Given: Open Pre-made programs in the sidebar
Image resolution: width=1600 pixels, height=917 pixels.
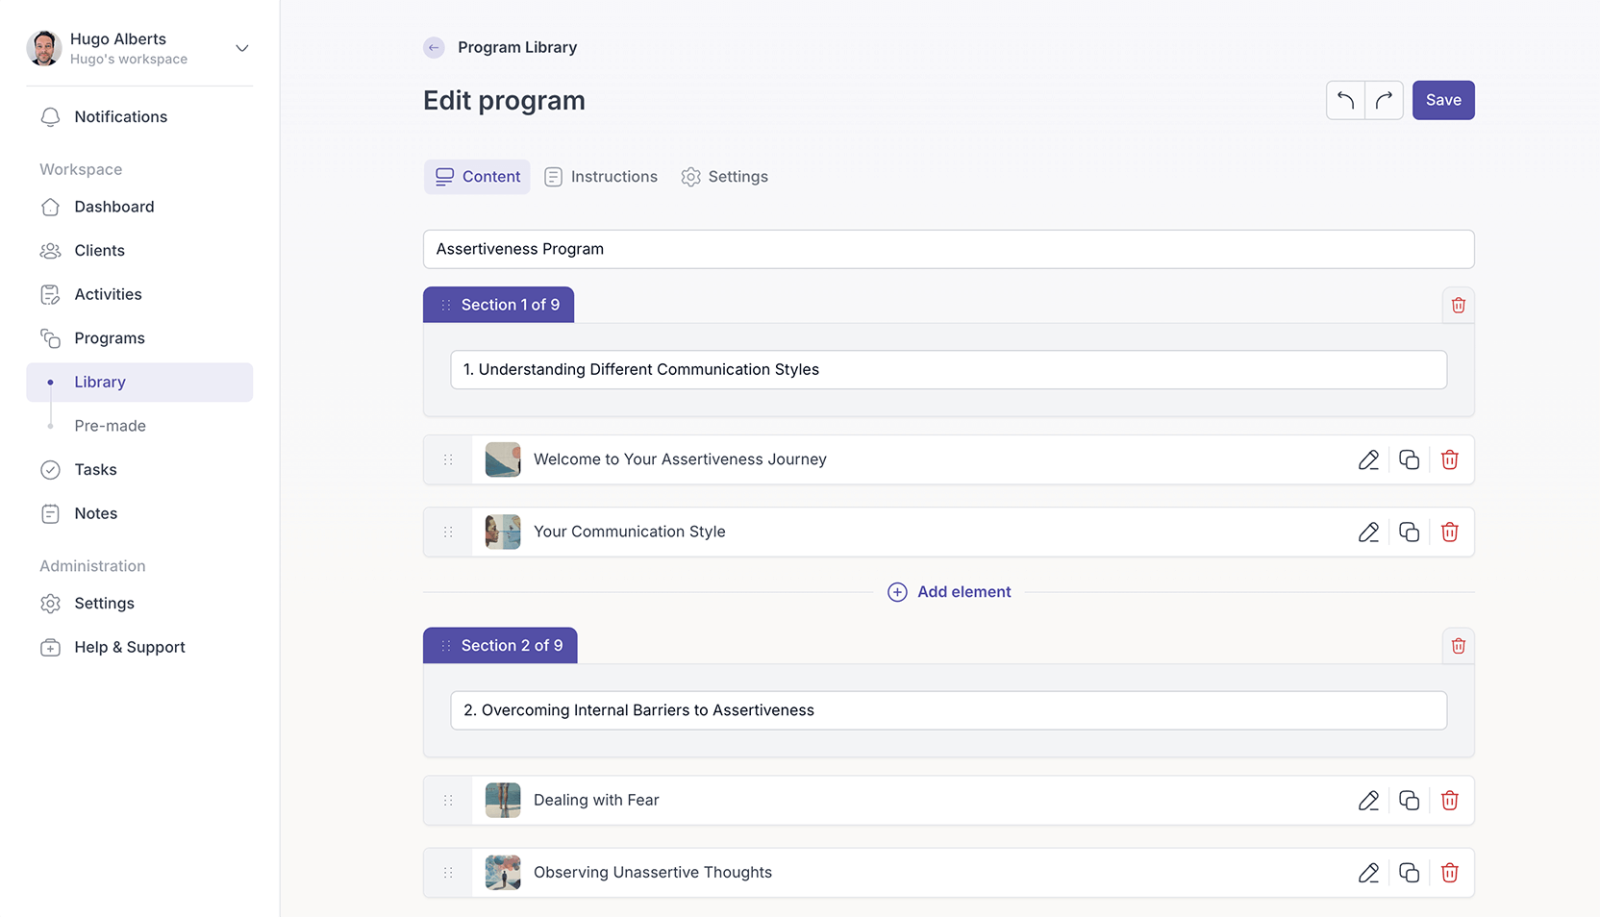Looking at the screenshot, I should [110, 426].
